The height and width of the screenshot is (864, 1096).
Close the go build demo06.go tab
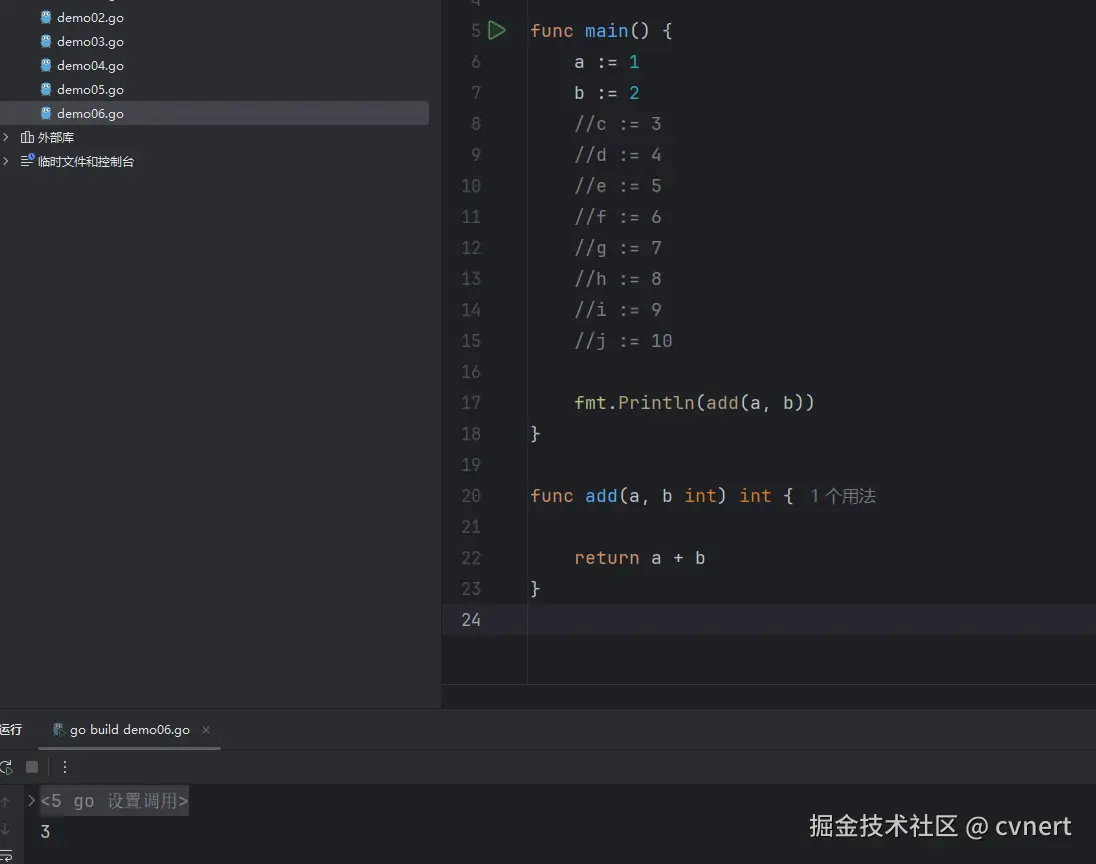206,730
